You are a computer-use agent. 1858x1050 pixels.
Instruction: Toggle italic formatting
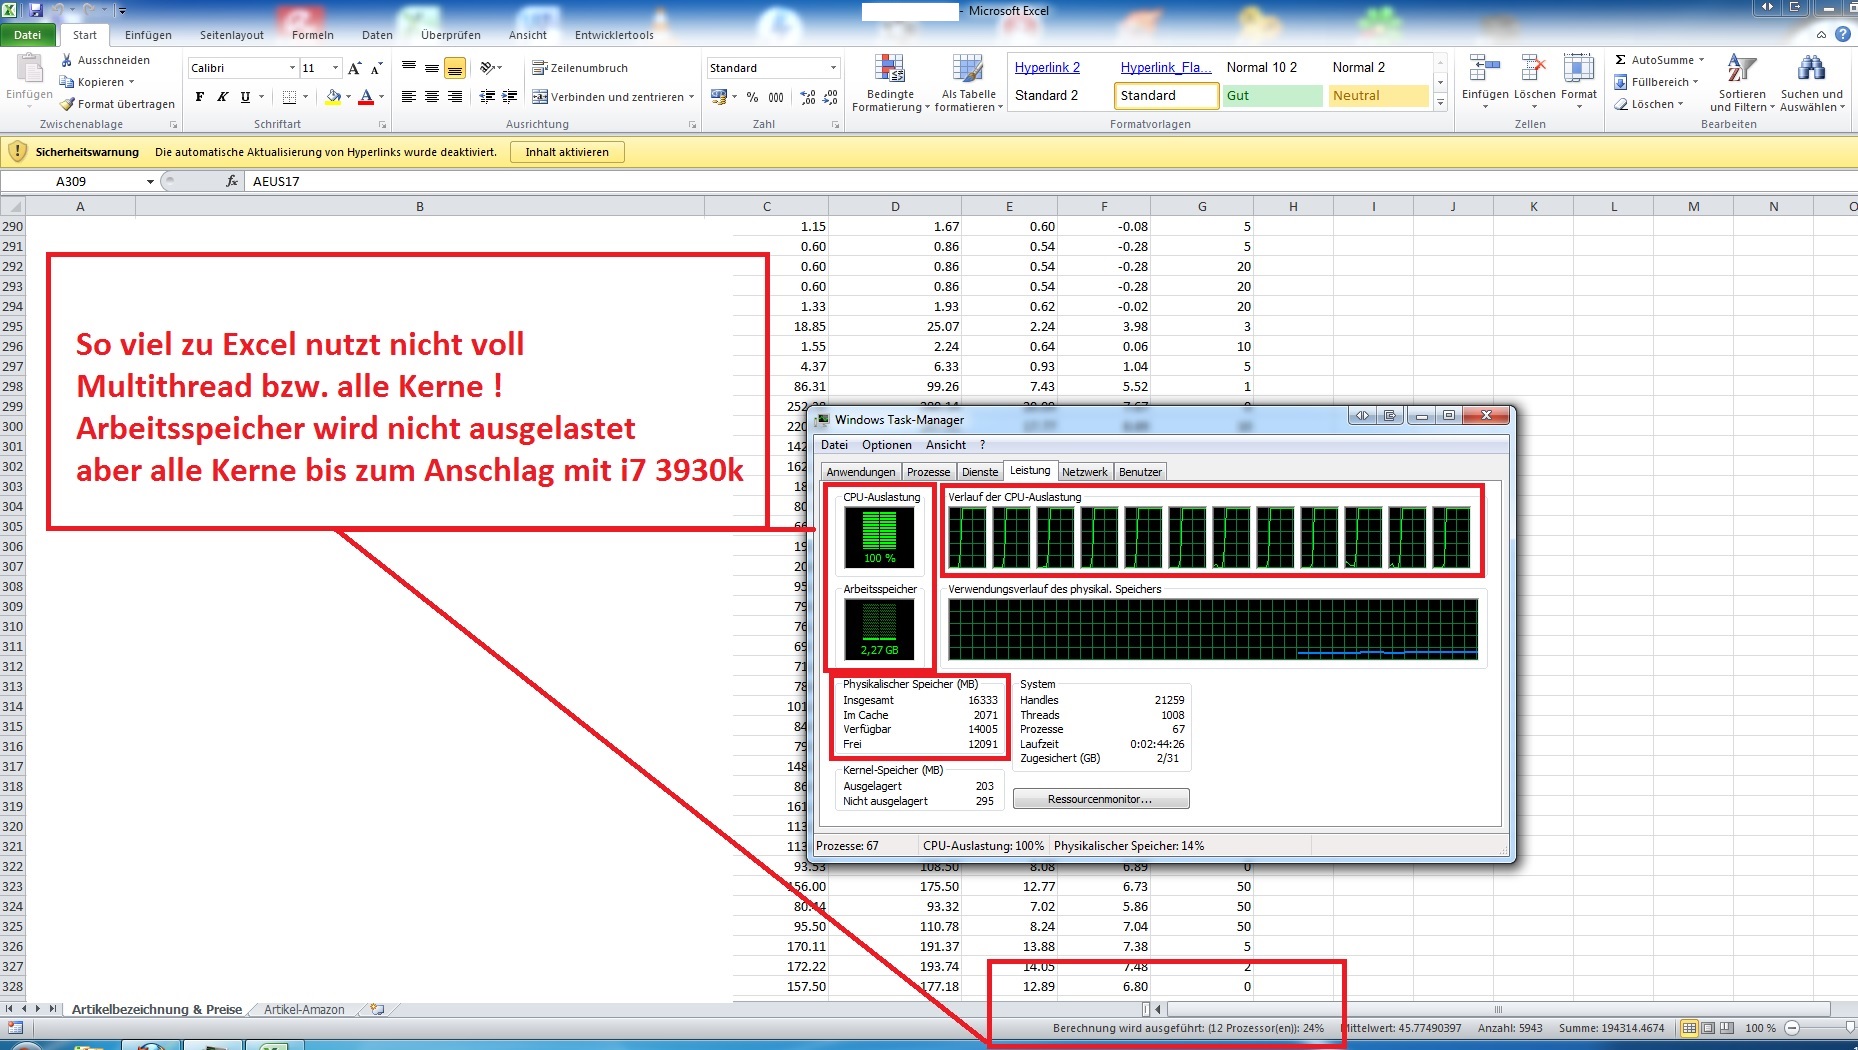[x=222, y=97]
